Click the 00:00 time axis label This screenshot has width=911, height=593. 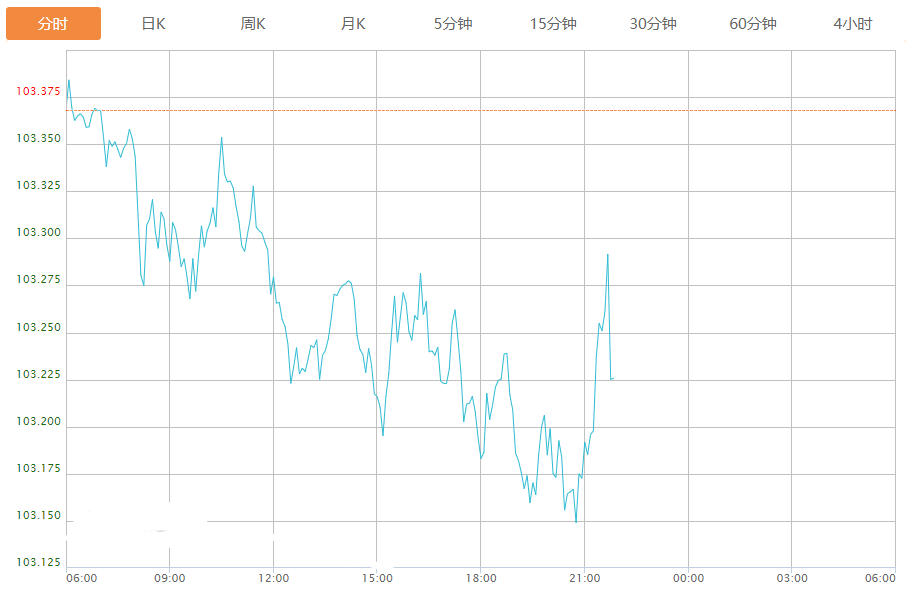pyautogui.click(x=688, y=578)
